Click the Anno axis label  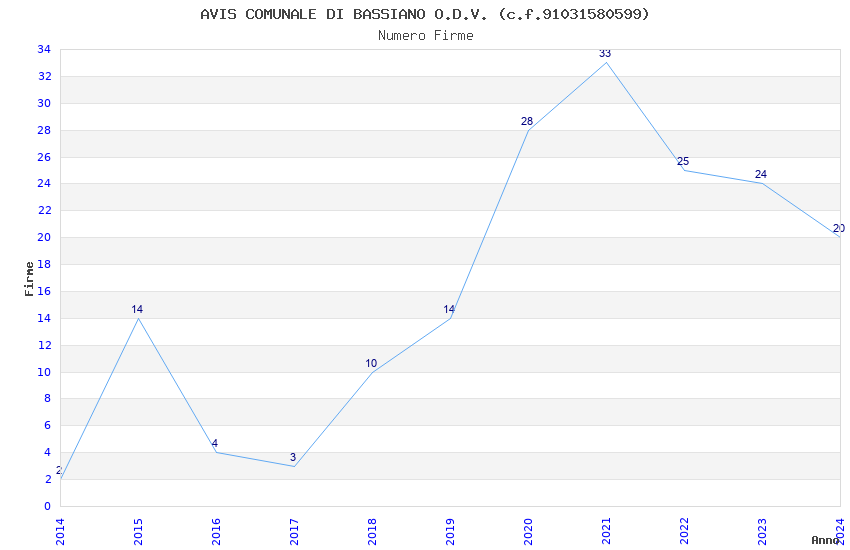pyautogui.click(x=825, y=540)
